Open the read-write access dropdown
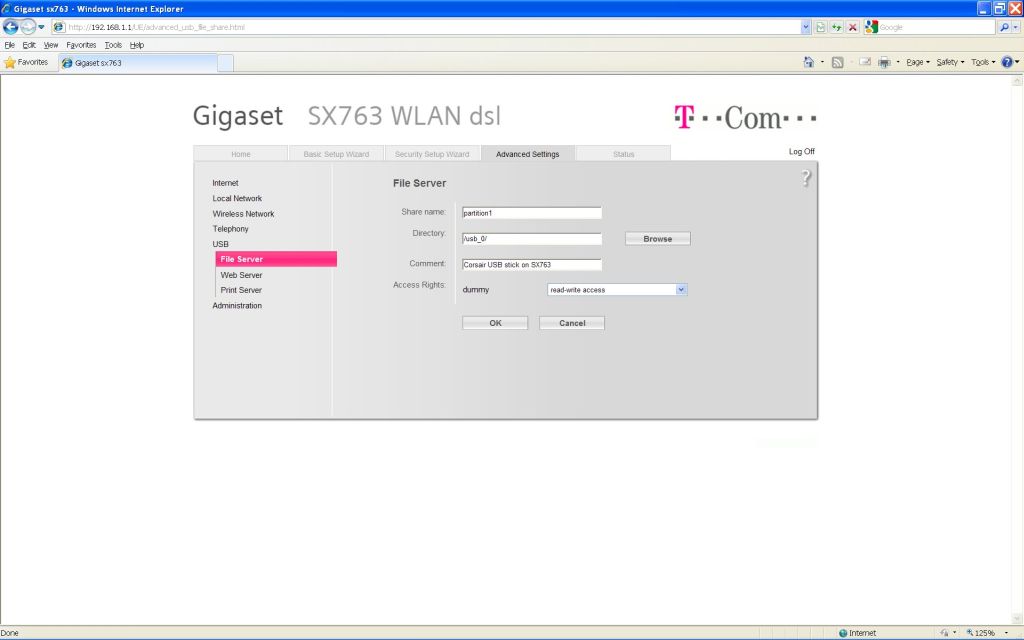This screenshot has height=640, width=1024. pos(617,289)
